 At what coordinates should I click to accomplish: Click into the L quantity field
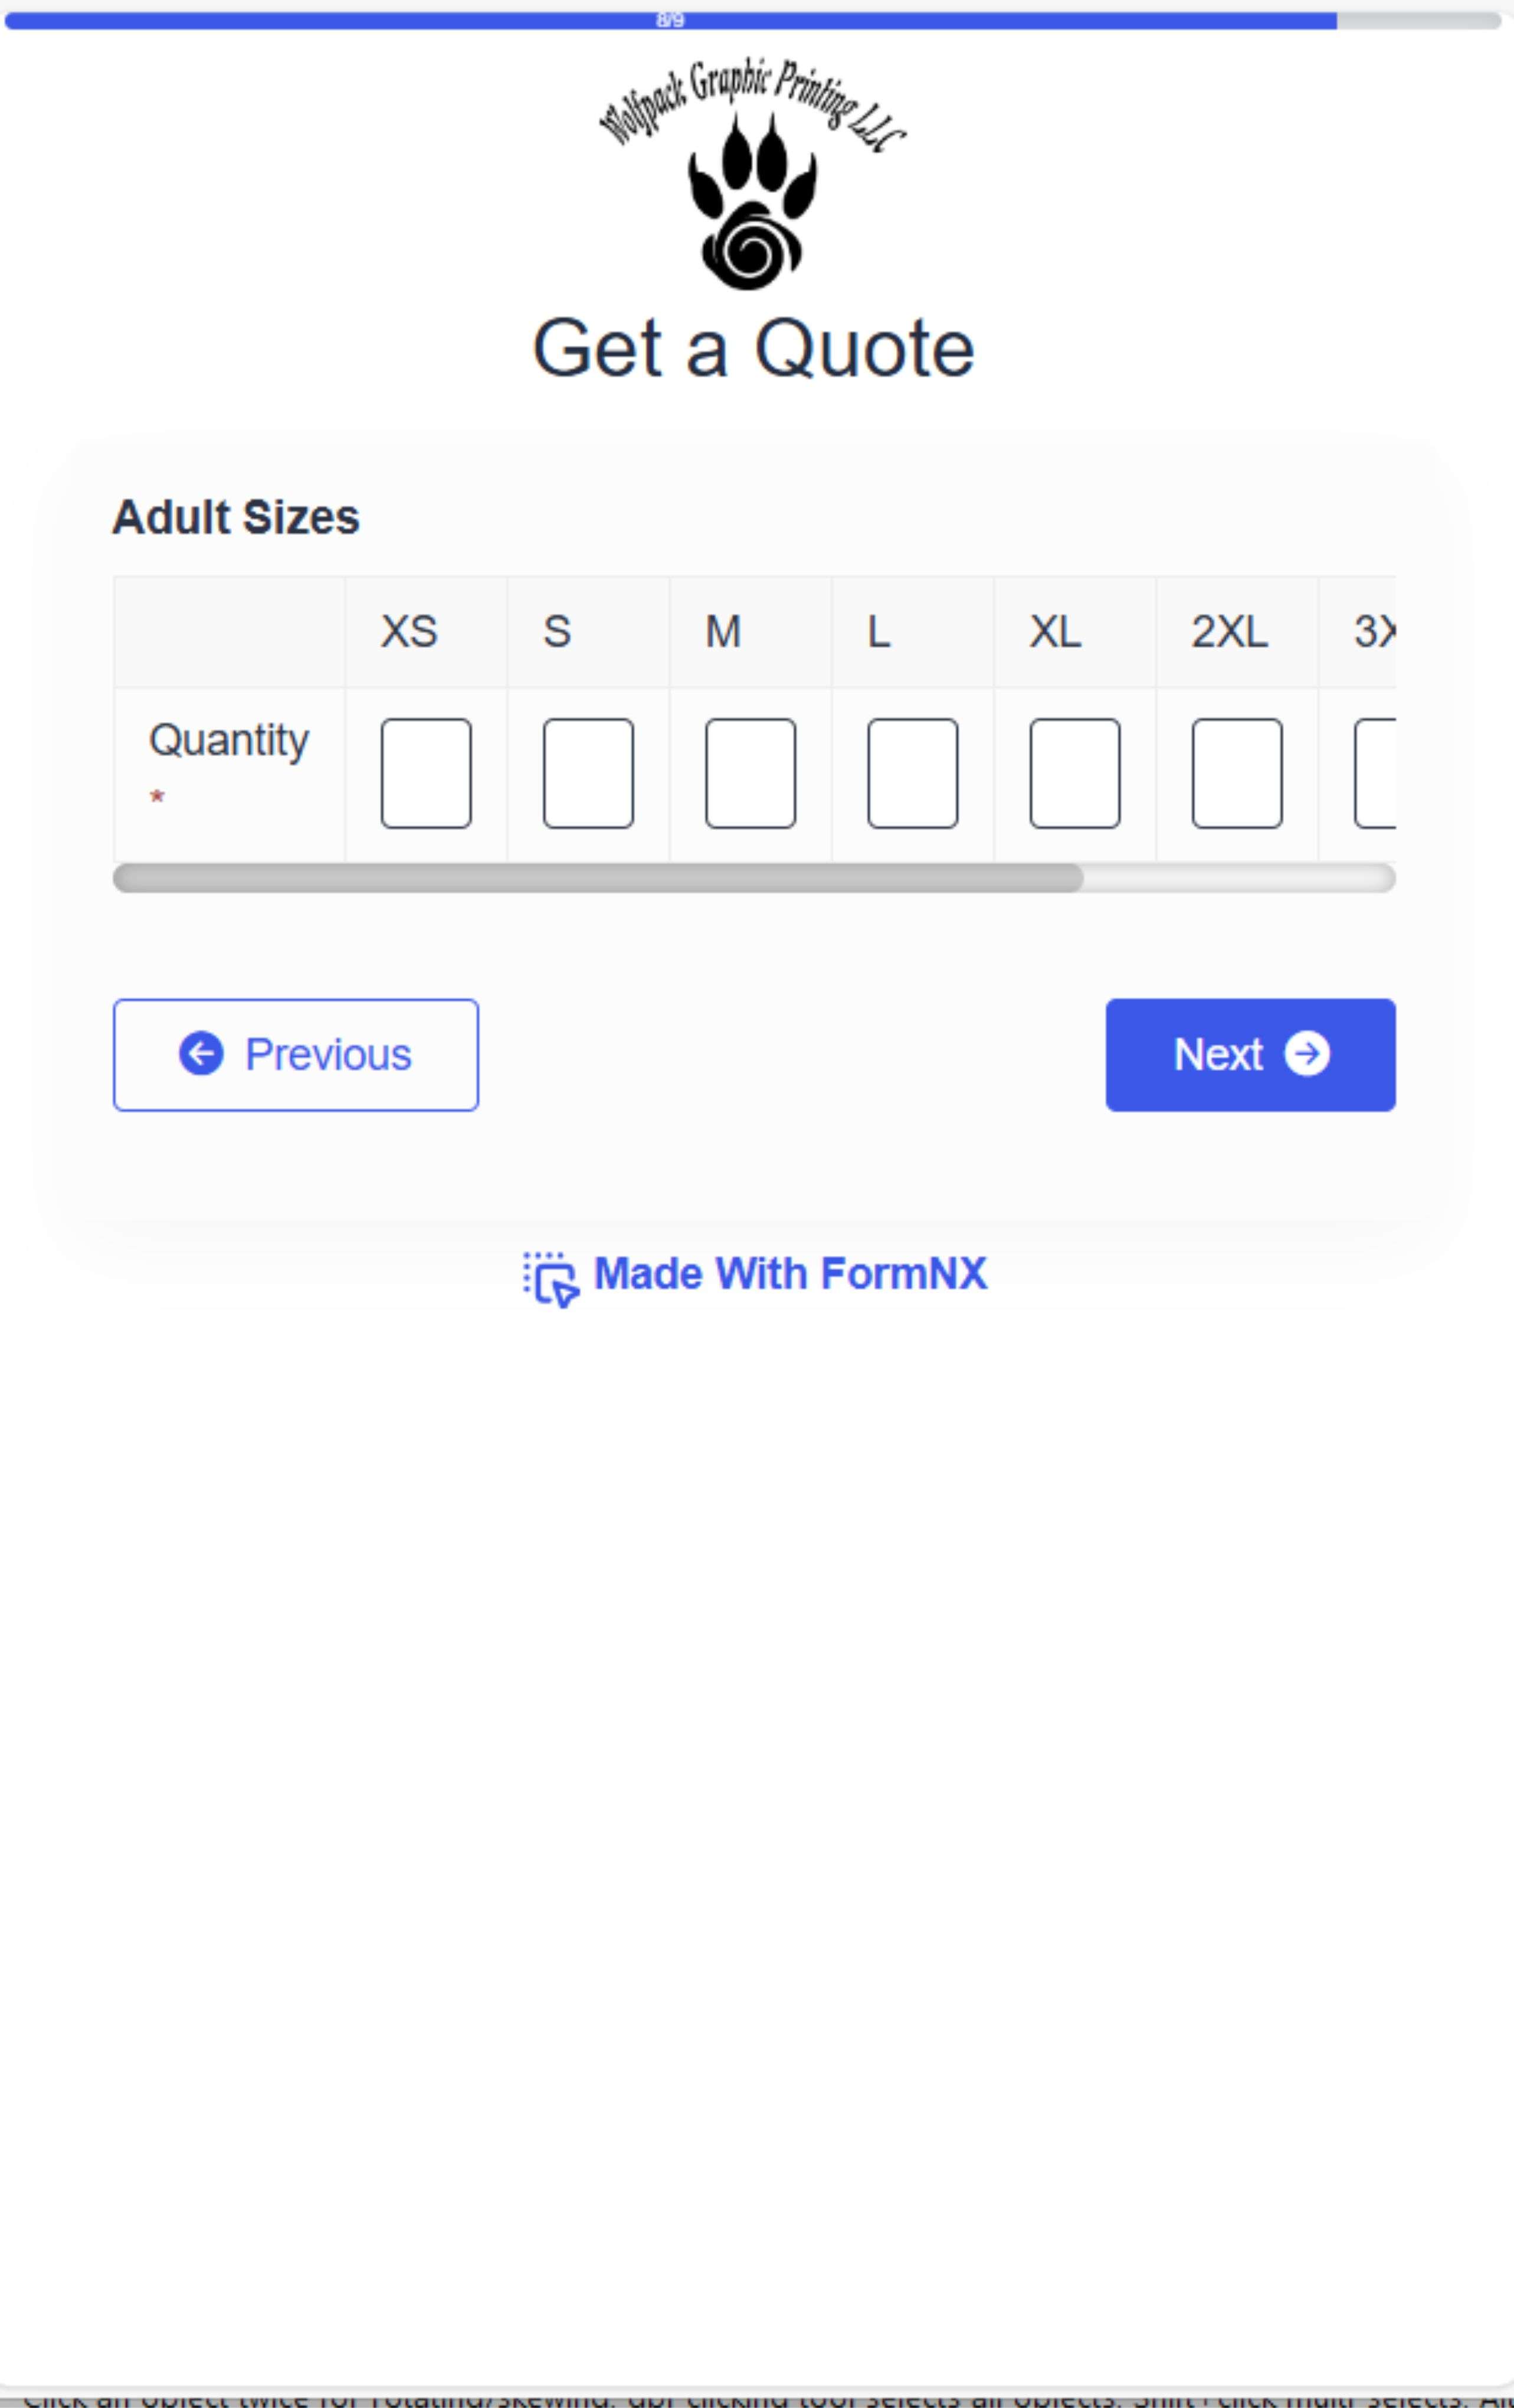tap(912, 773)
